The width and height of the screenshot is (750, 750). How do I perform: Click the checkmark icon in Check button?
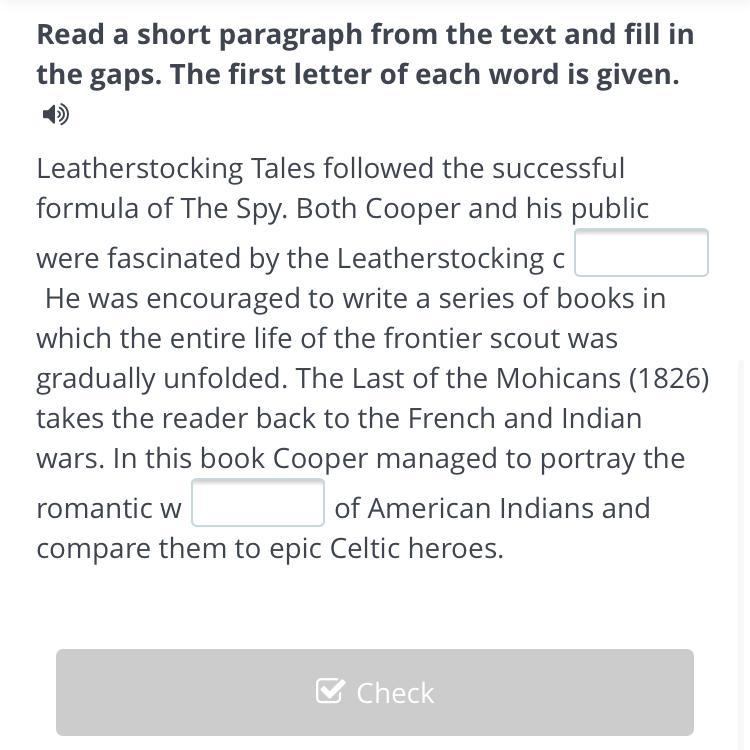(x=330, y=691)
